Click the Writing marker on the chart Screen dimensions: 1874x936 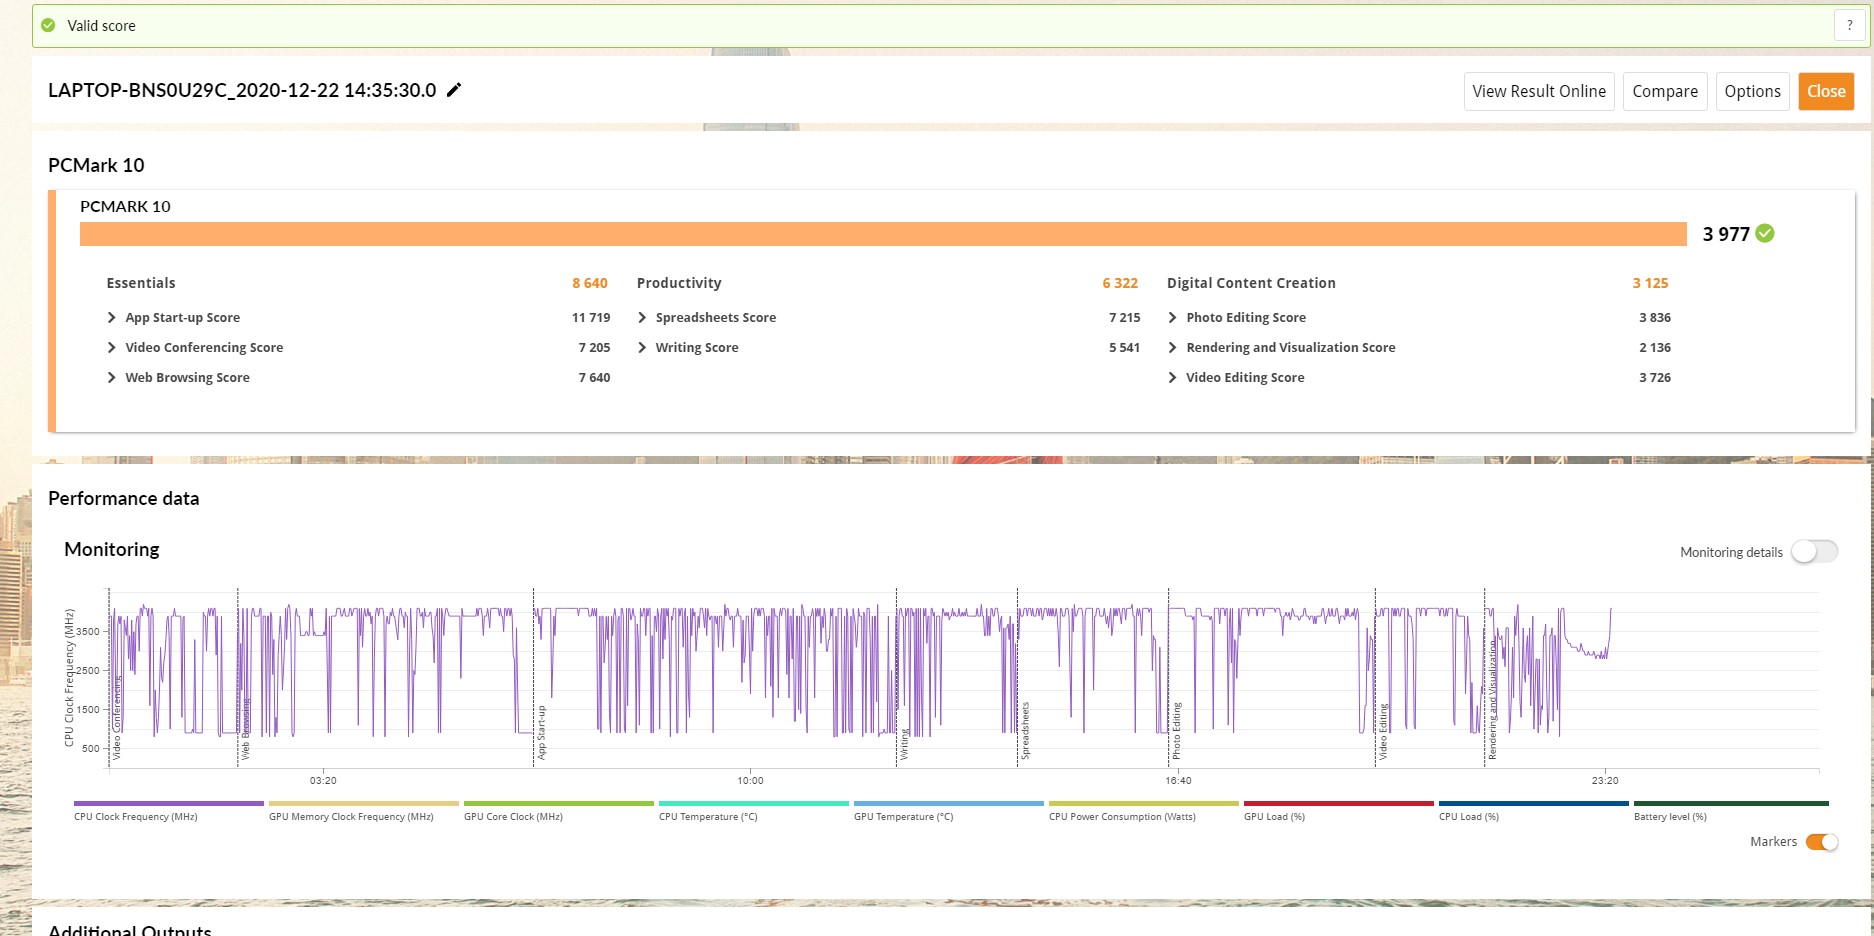coord(905,744)
